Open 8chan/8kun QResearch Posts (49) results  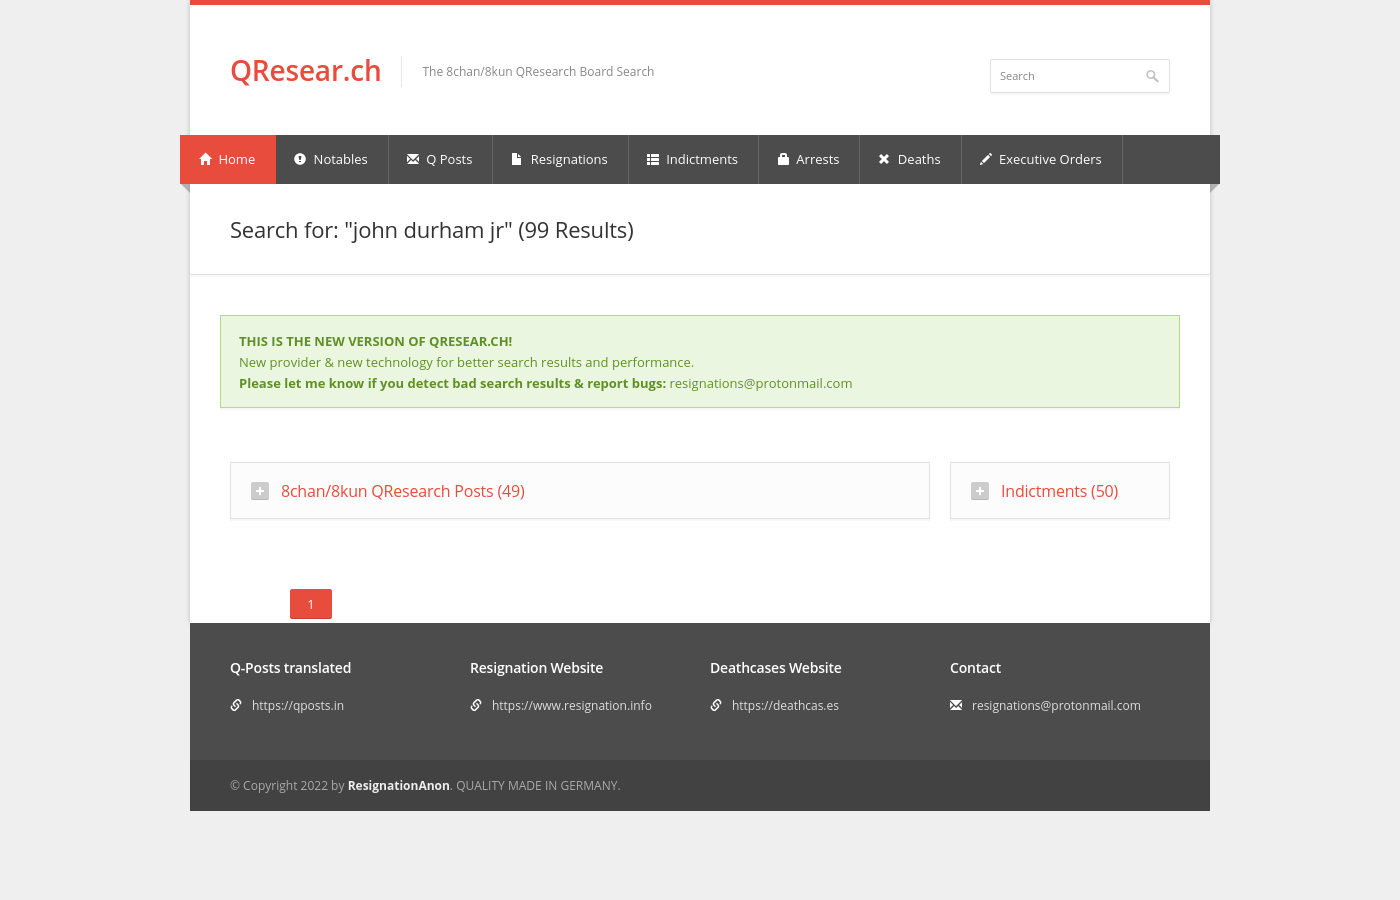point(403,491)
